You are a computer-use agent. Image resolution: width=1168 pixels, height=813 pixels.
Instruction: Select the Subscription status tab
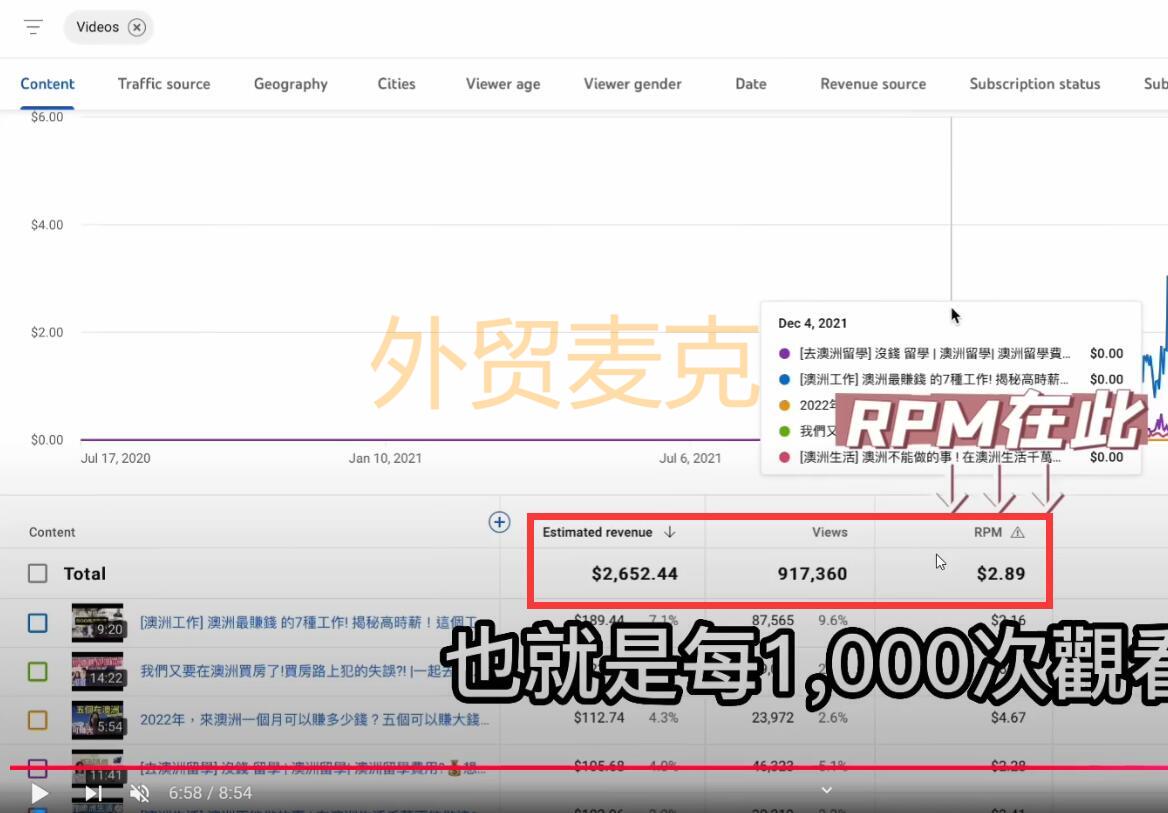[1035, 83]
